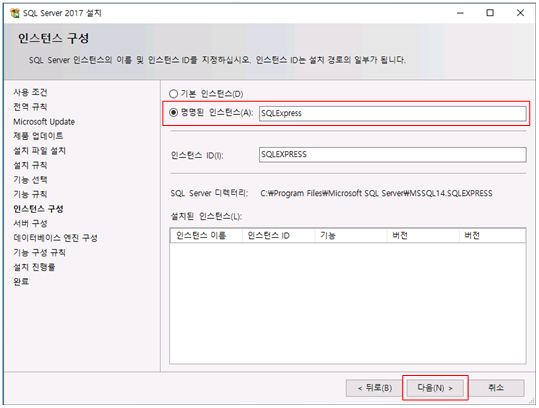Viewport: 539px width, 408px height.
Task: Select the 기능 구성 규칙 step in sidebar
Action: pyautogui.click(x=40, y=253)
